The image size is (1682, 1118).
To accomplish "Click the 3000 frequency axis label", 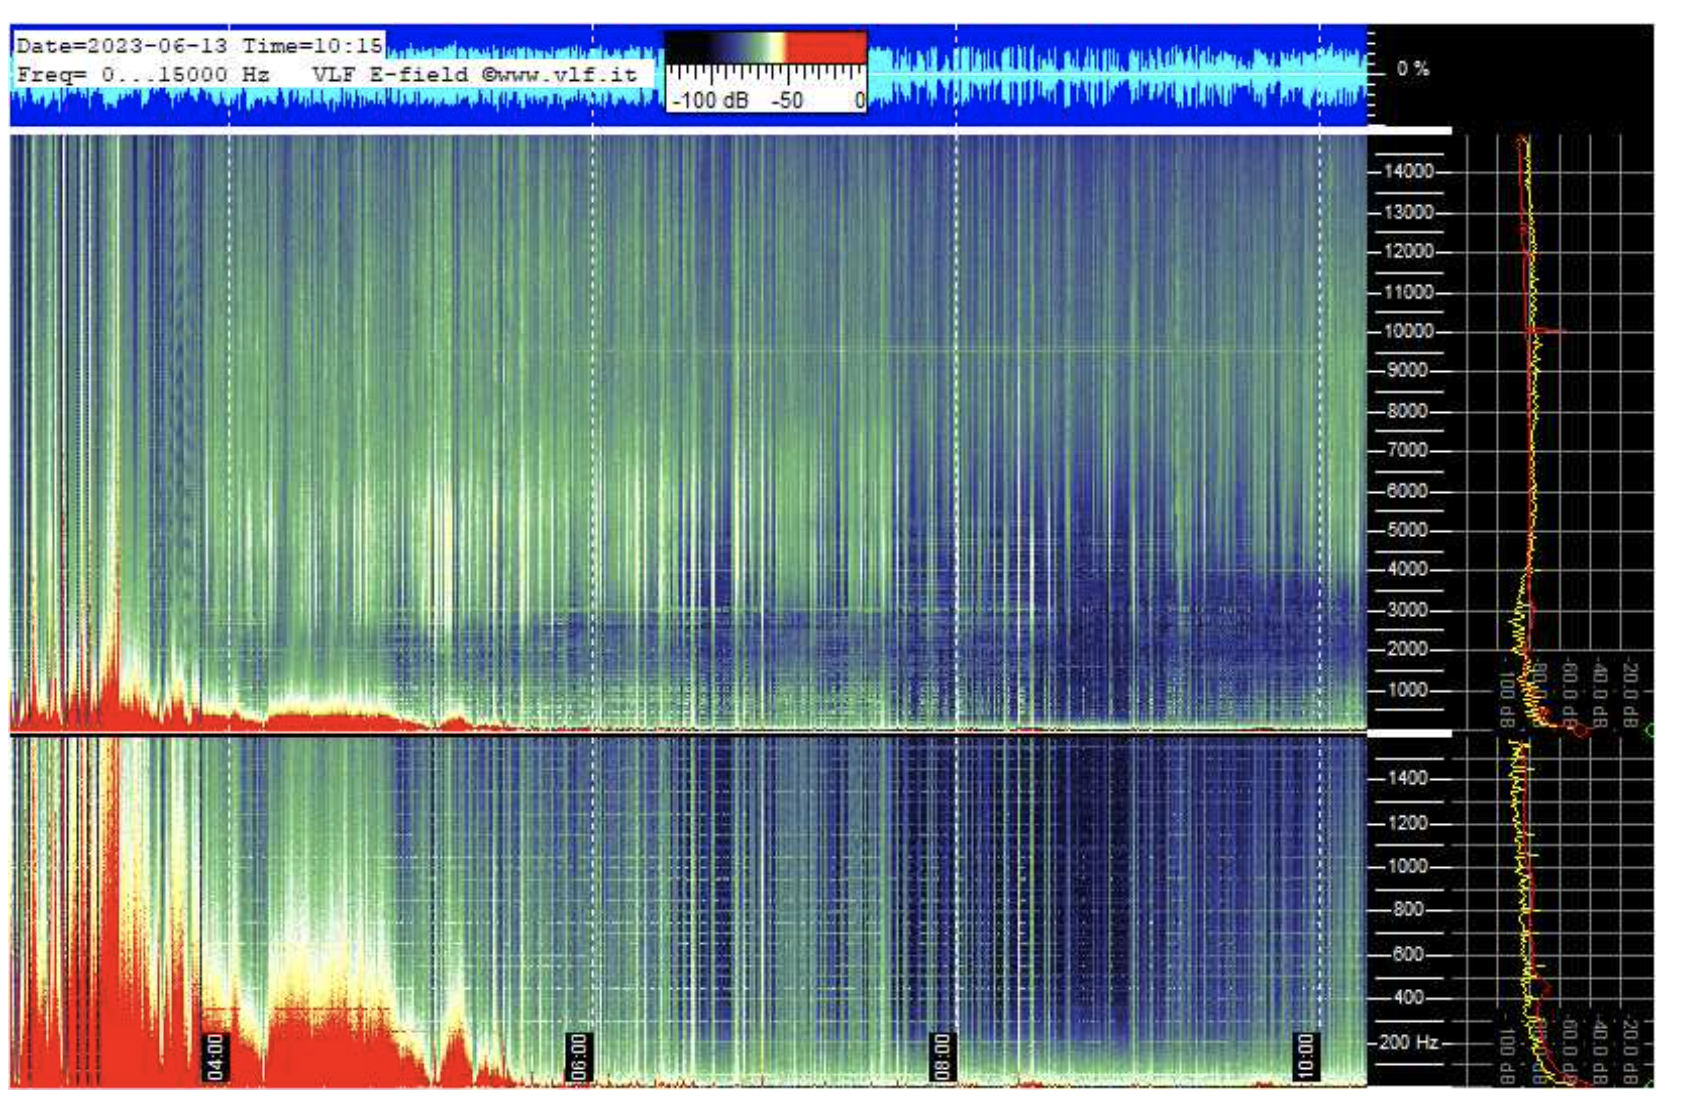I will (1408, 610).
